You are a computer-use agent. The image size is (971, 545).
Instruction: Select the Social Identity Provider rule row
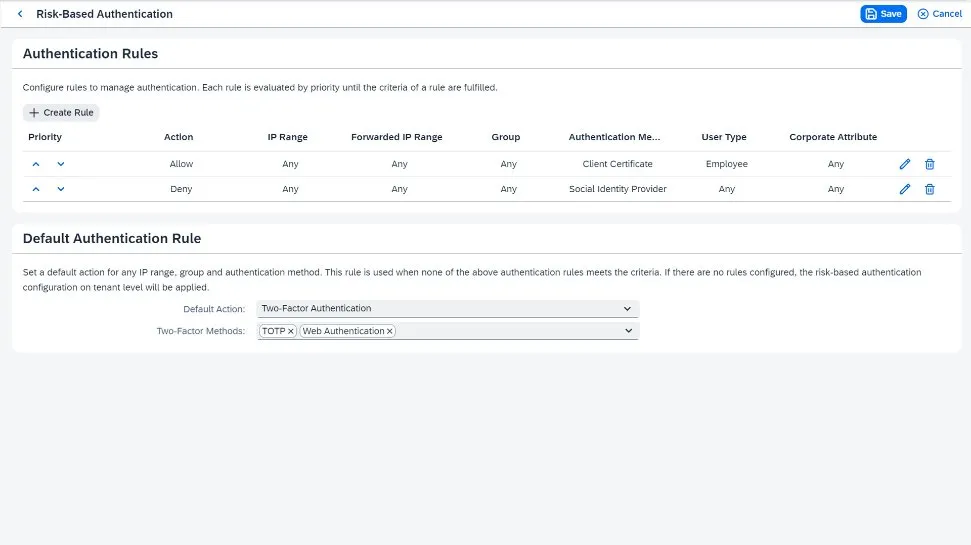pyautogui.click(x=617, y=189)
